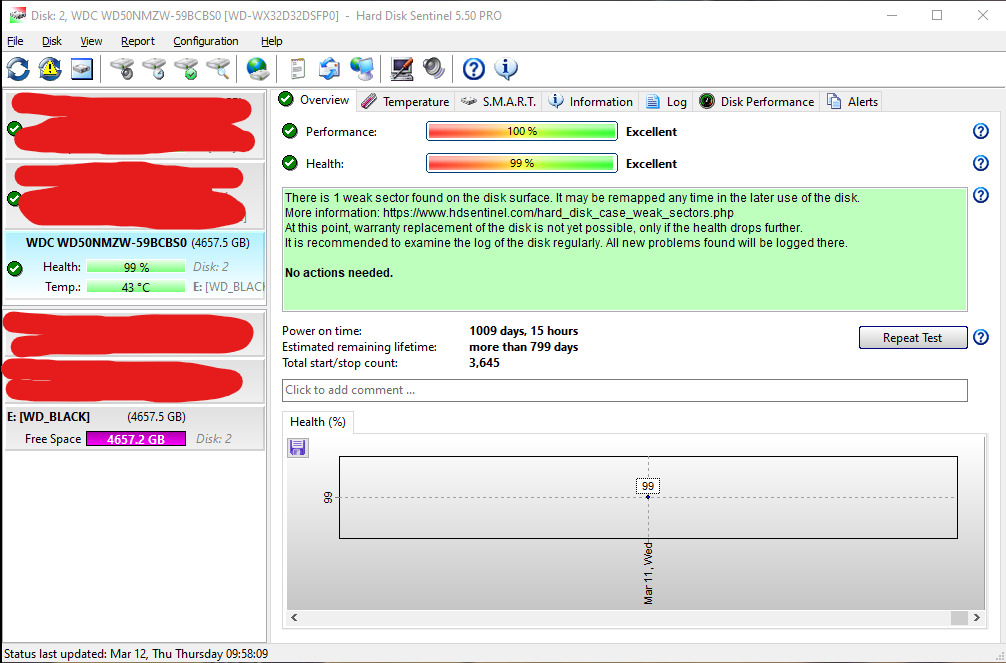Click the 99 data point on the graph

pos(648,497)
